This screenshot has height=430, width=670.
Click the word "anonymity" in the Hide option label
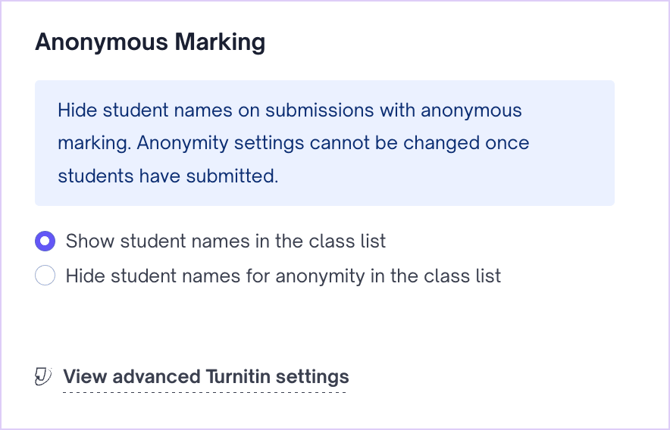click(x=320, y=276)
